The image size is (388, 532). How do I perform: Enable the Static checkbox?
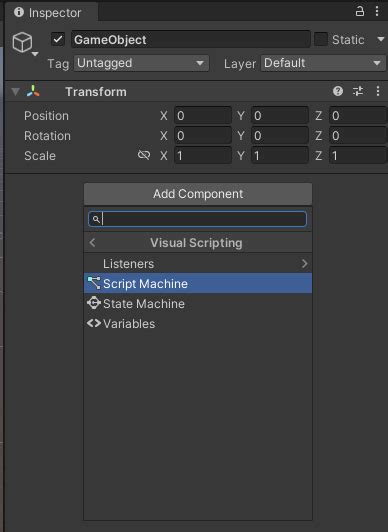point(321,39)
